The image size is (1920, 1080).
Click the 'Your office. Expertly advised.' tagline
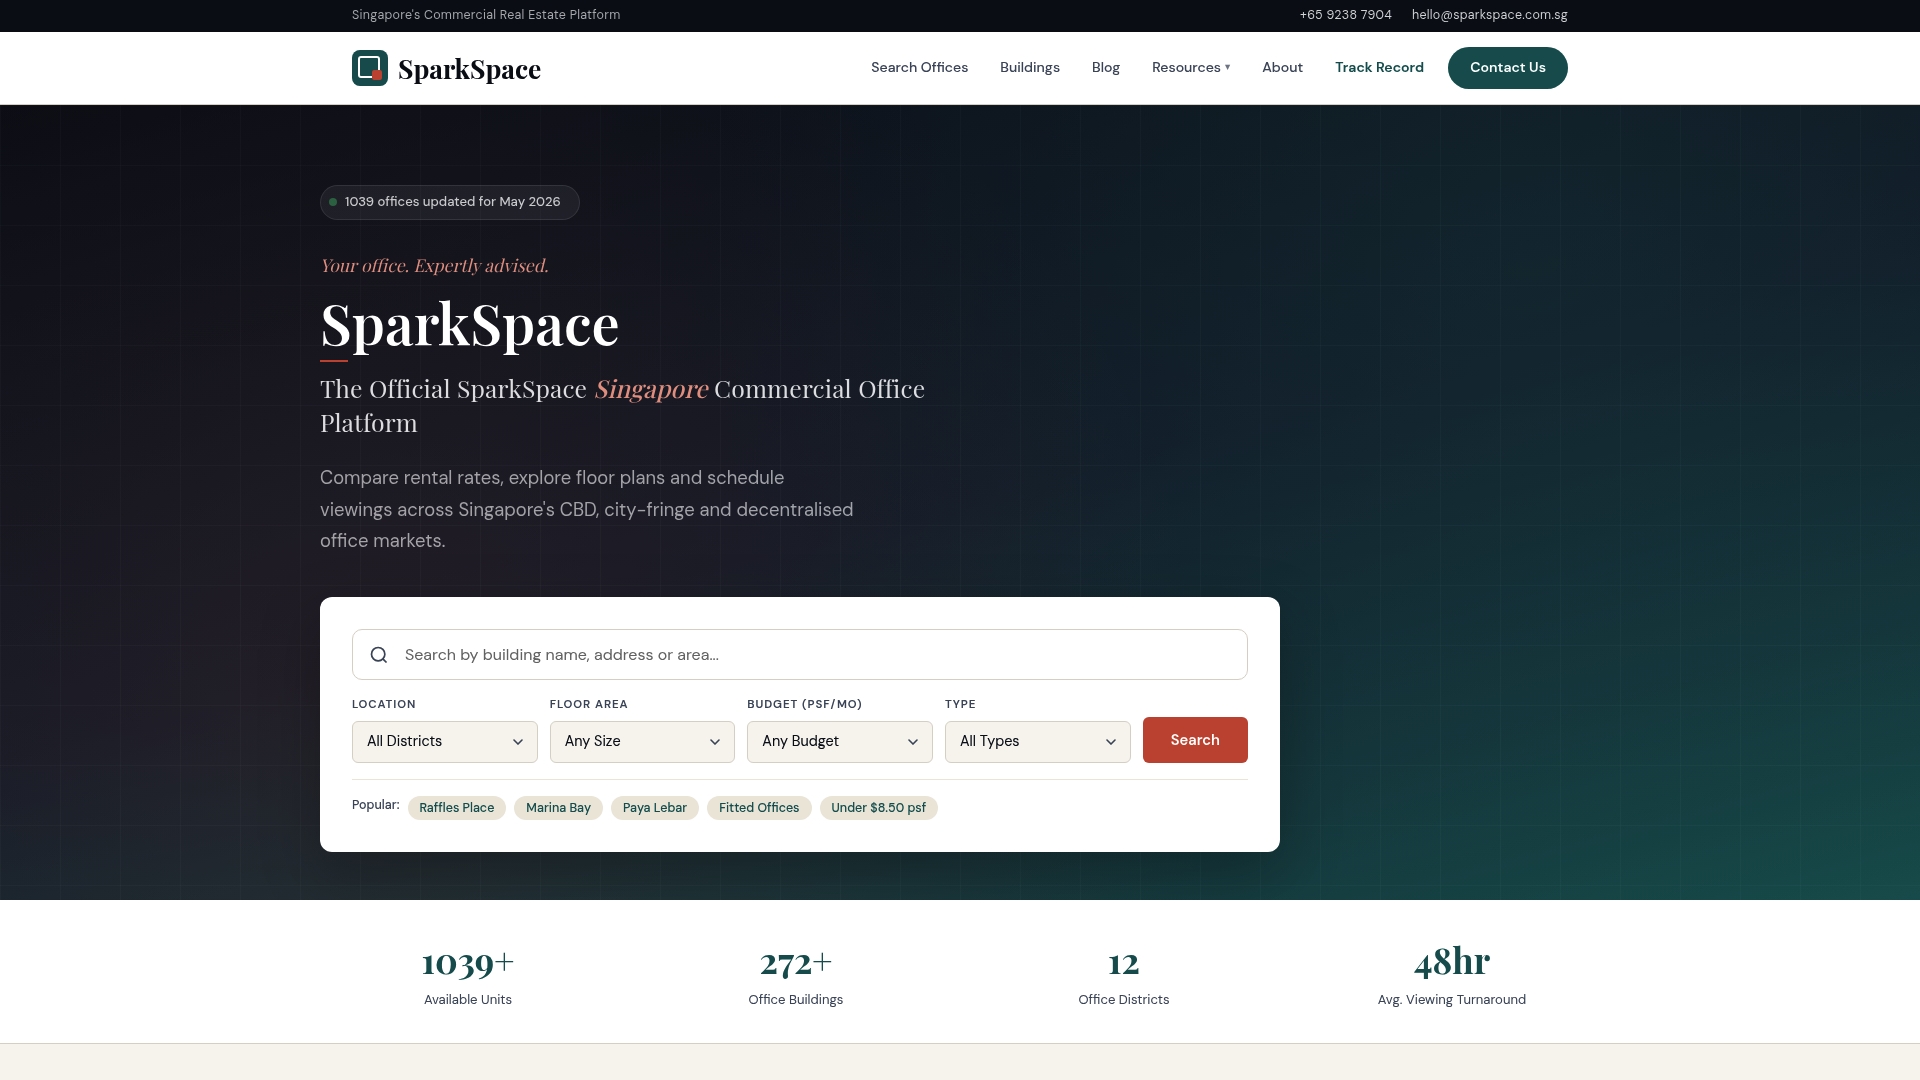point(434,266)
